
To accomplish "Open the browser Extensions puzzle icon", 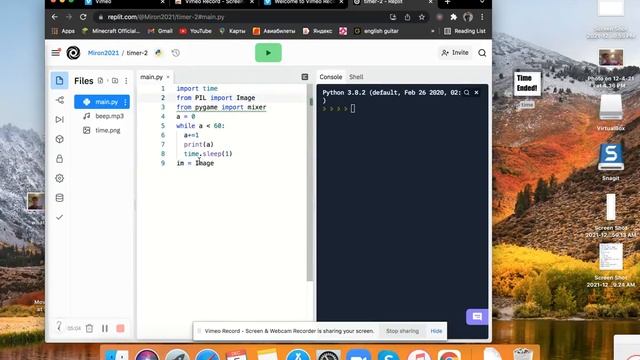I will click(453, 17).
